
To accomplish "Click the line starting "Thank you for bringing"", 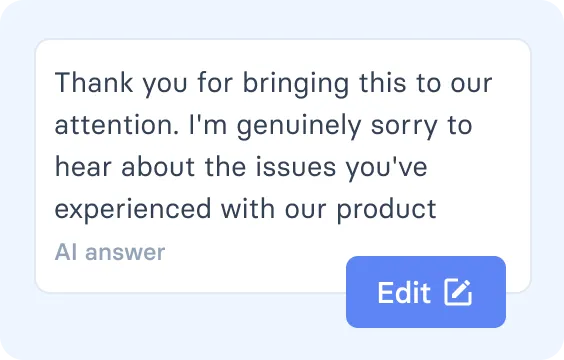I will click(273, 84).
